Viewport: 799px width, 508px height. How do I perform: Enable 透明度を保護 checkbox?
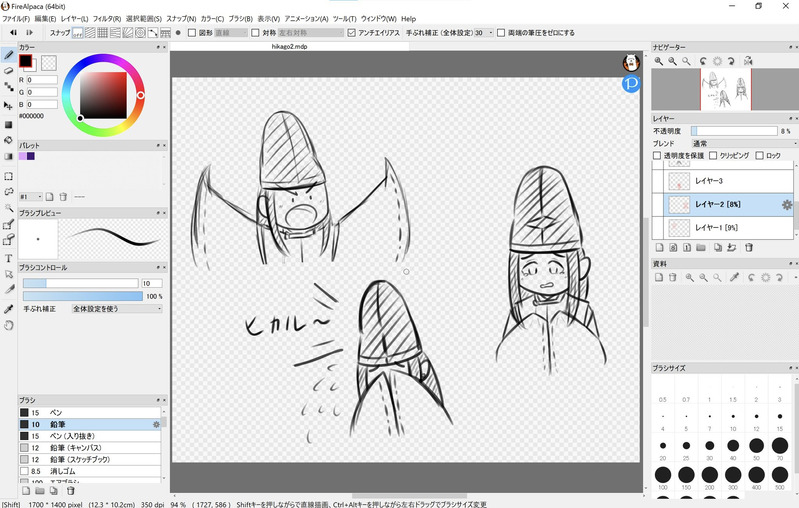pyautogui.click(x=657, y=155)
